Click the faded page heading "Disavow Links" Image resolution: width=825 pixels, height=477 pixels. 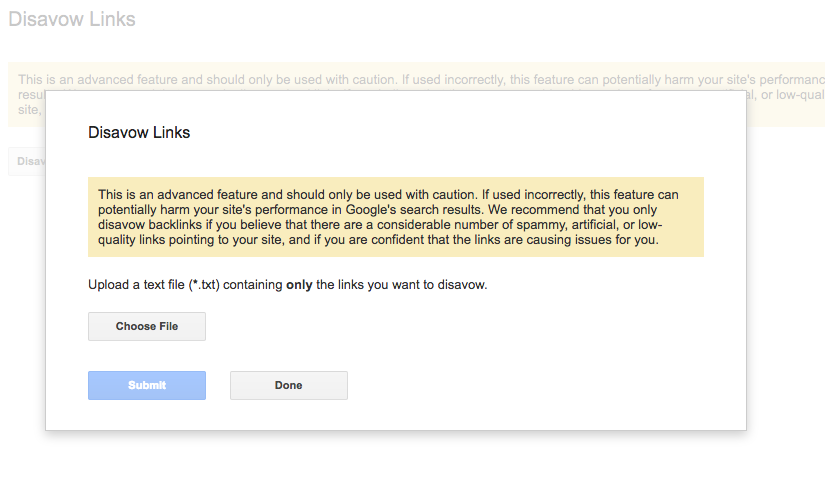tap(72, 19)
